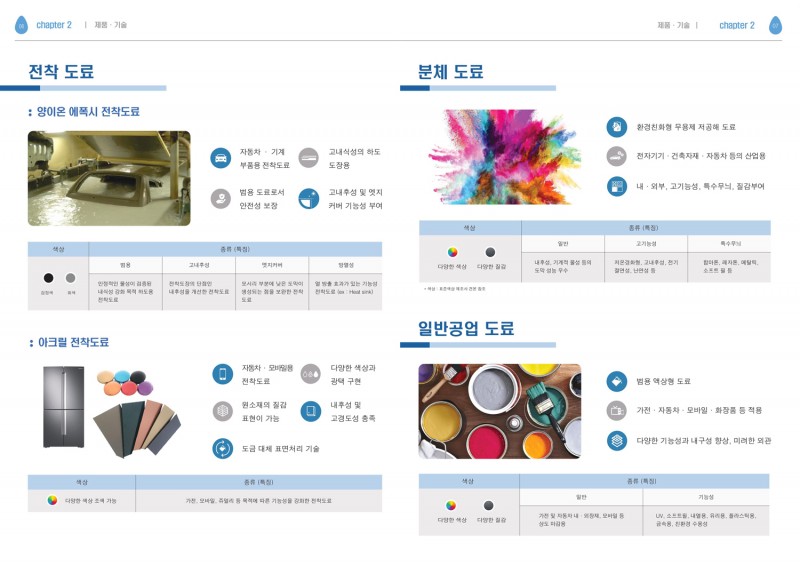Viewport: 800px width, 566px height.
Task: Select the car icon for 자동차 · 기계 부품용 전착도료
Action: 220,158
